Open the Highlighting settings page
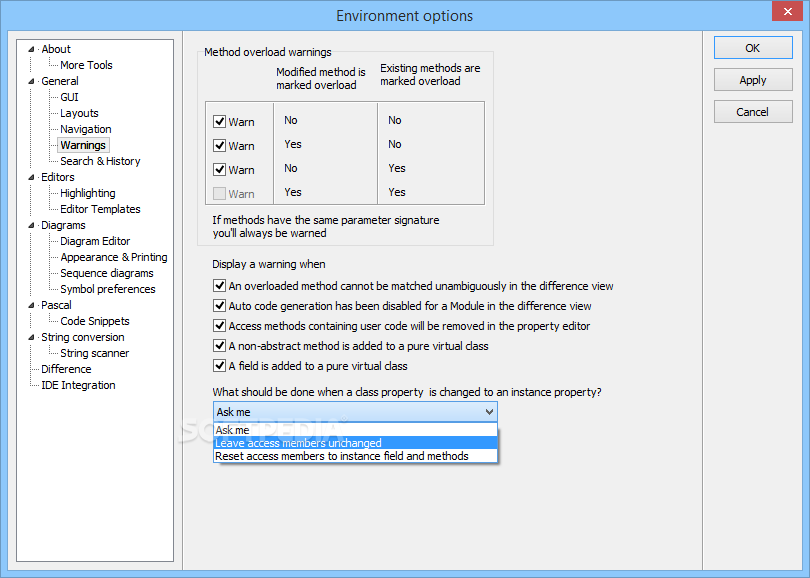 (x=88, y=193)
